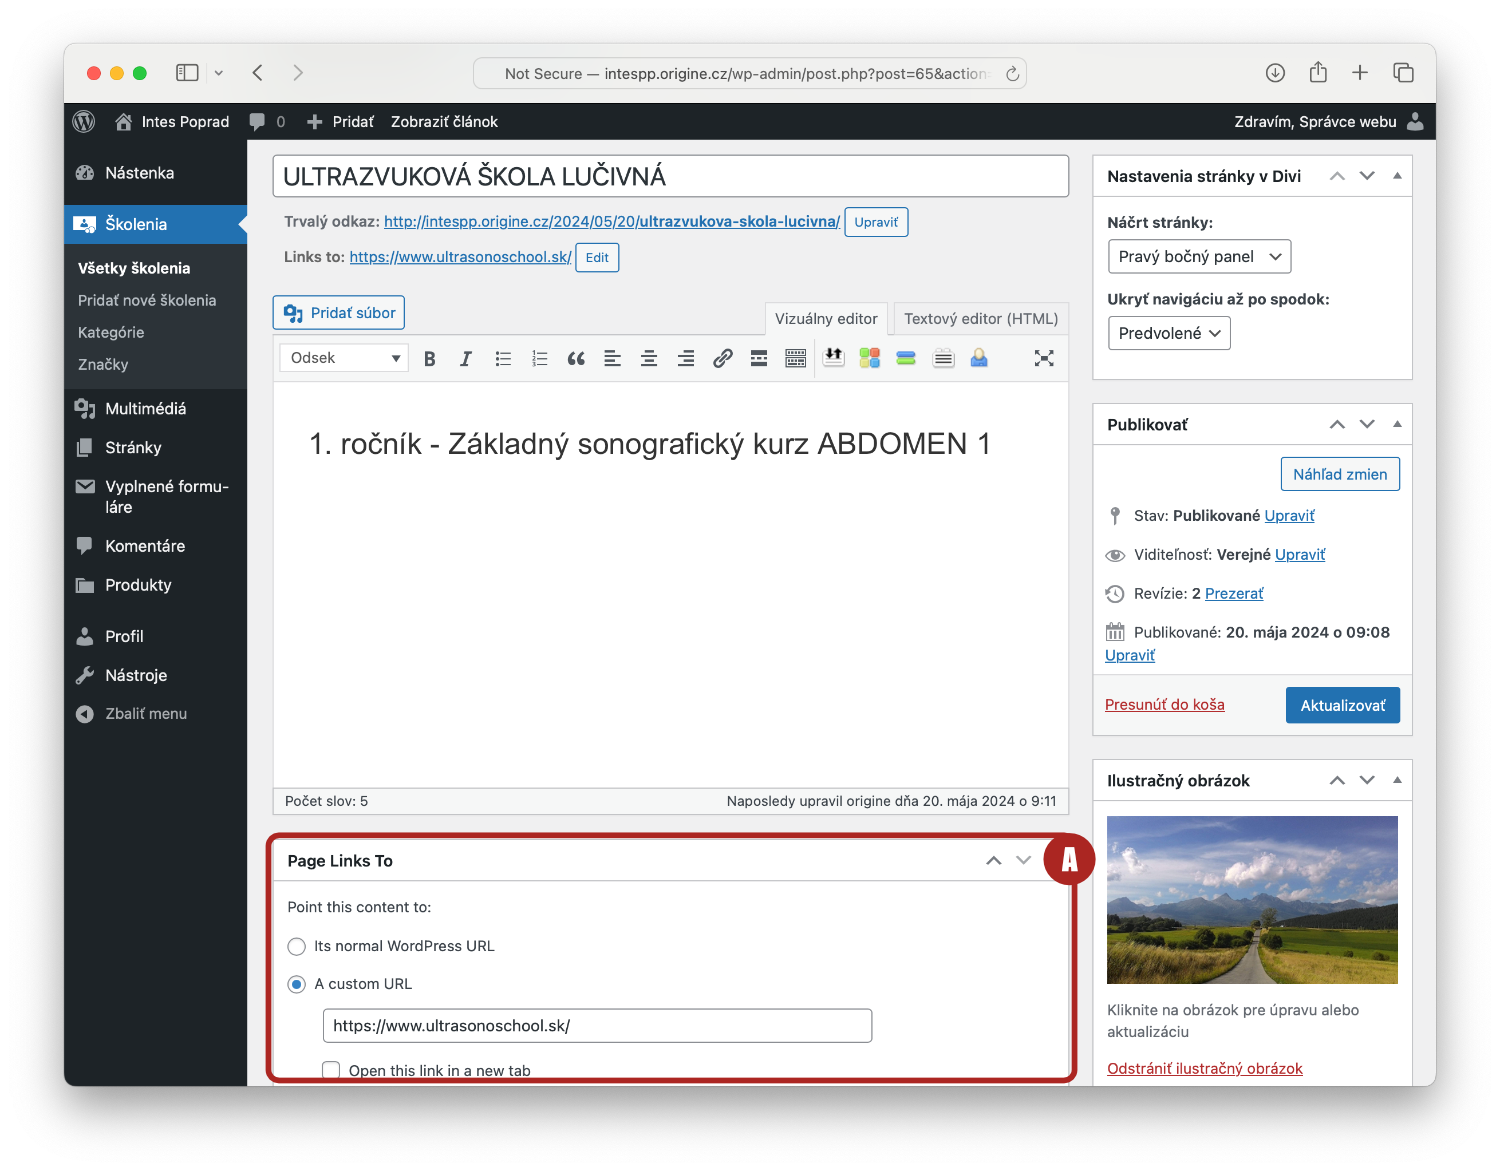Open Safari downloads
Screen dimensions: 1500x1171
pos(1275,73)
